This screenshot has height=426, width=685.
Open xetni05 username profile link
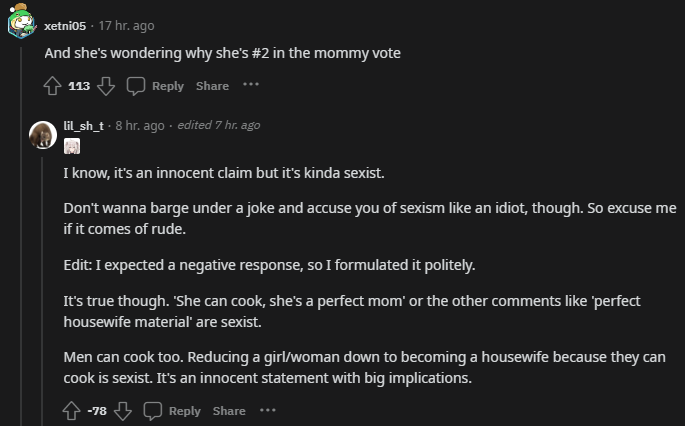pos(65,26)
